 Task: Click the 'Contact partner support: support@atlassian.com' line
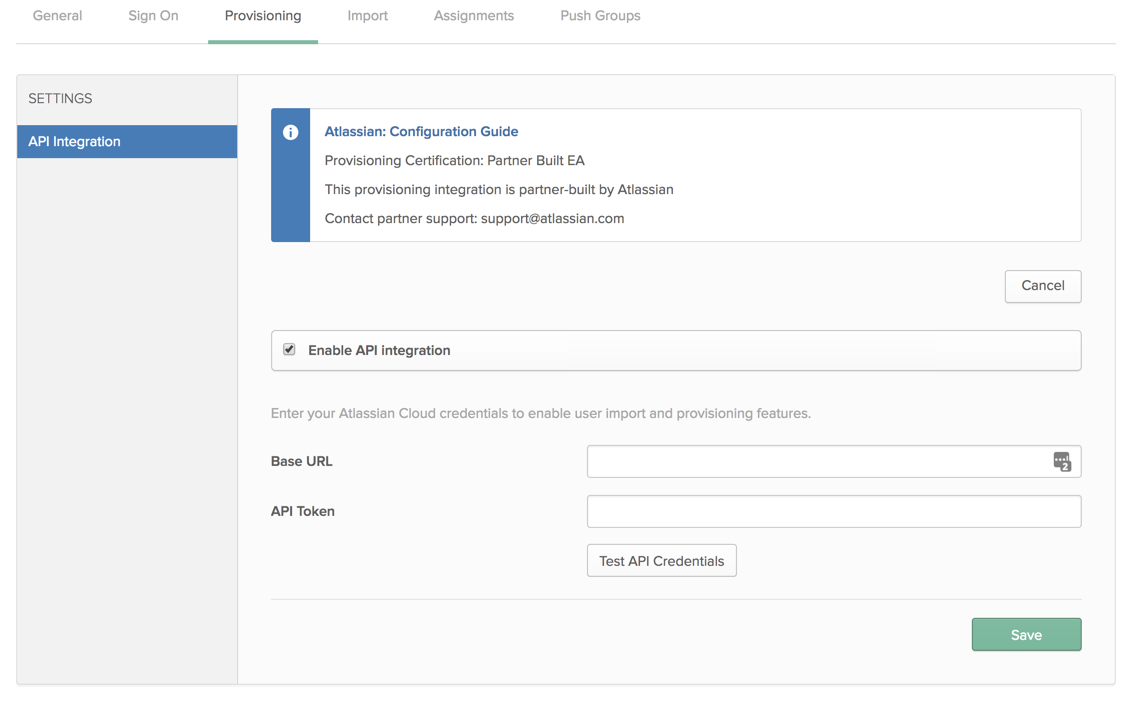(x=474, y=219)
